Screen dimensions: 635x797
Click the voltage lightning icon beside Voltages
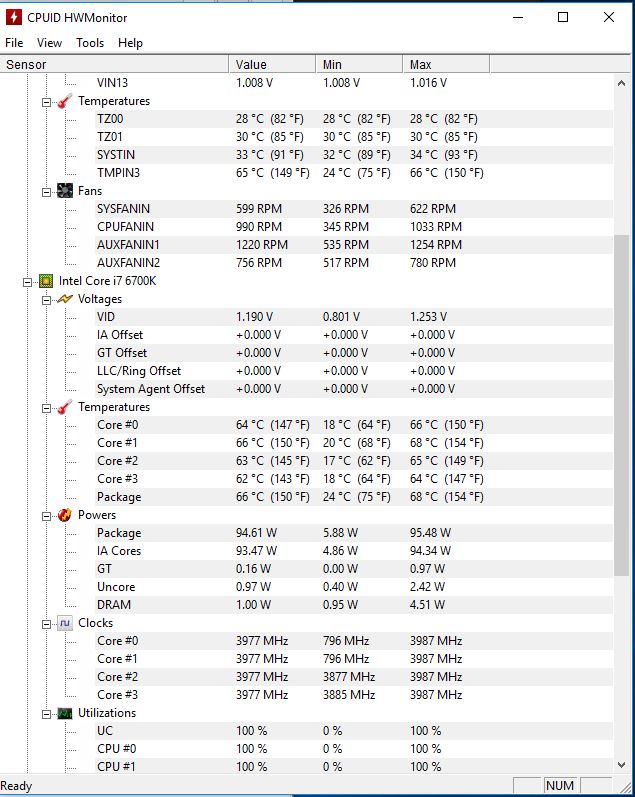(65, 299)
